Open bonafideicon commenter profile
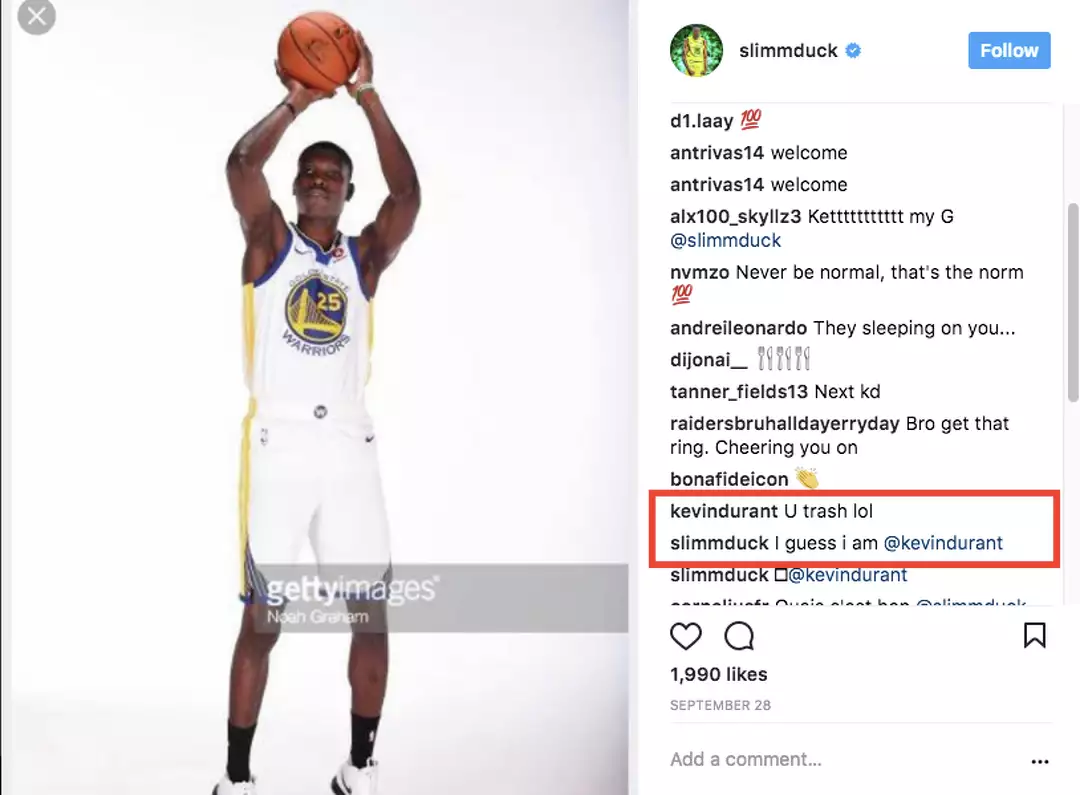The height and width of the screenshot is (795, 1080). (x=729, y=479)
